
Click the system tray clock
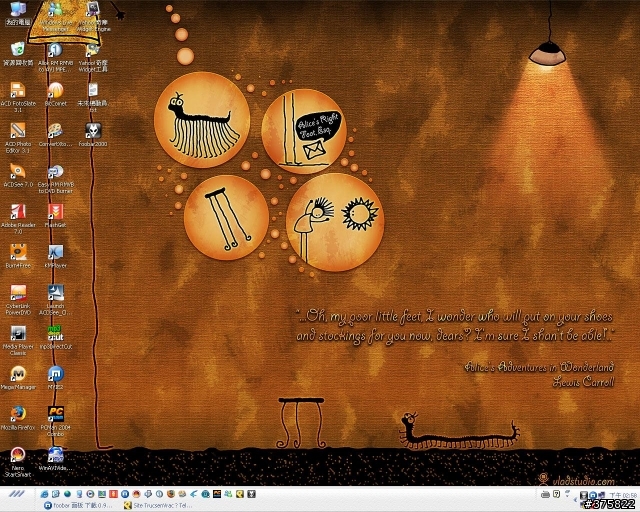(623, 495)
